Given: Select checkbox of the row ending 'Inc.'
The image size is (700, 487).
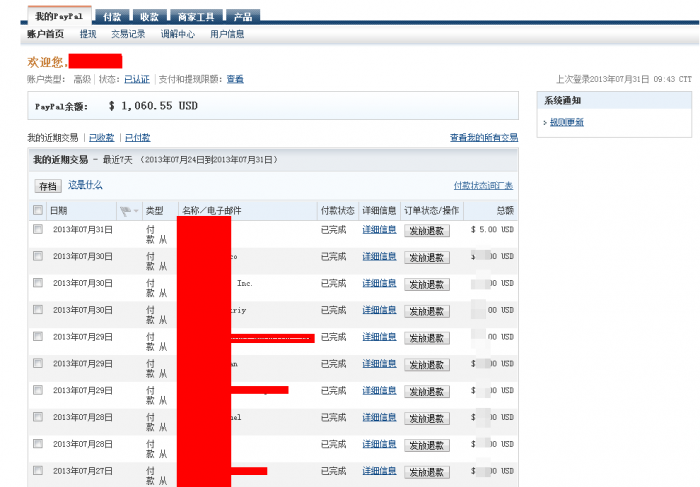Looking at the screenshot, I should click(38, 283).
